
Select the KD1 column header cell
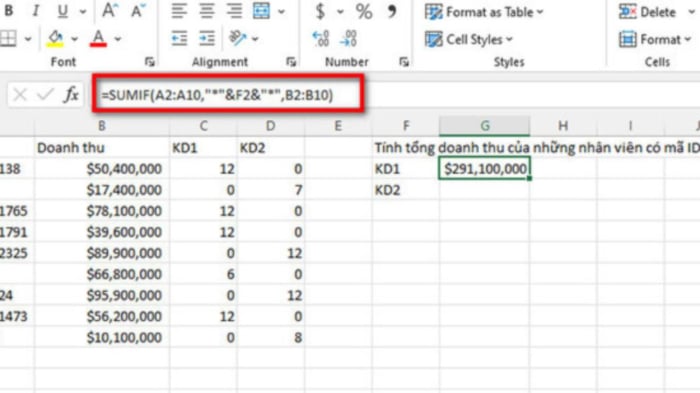point(203,148)
